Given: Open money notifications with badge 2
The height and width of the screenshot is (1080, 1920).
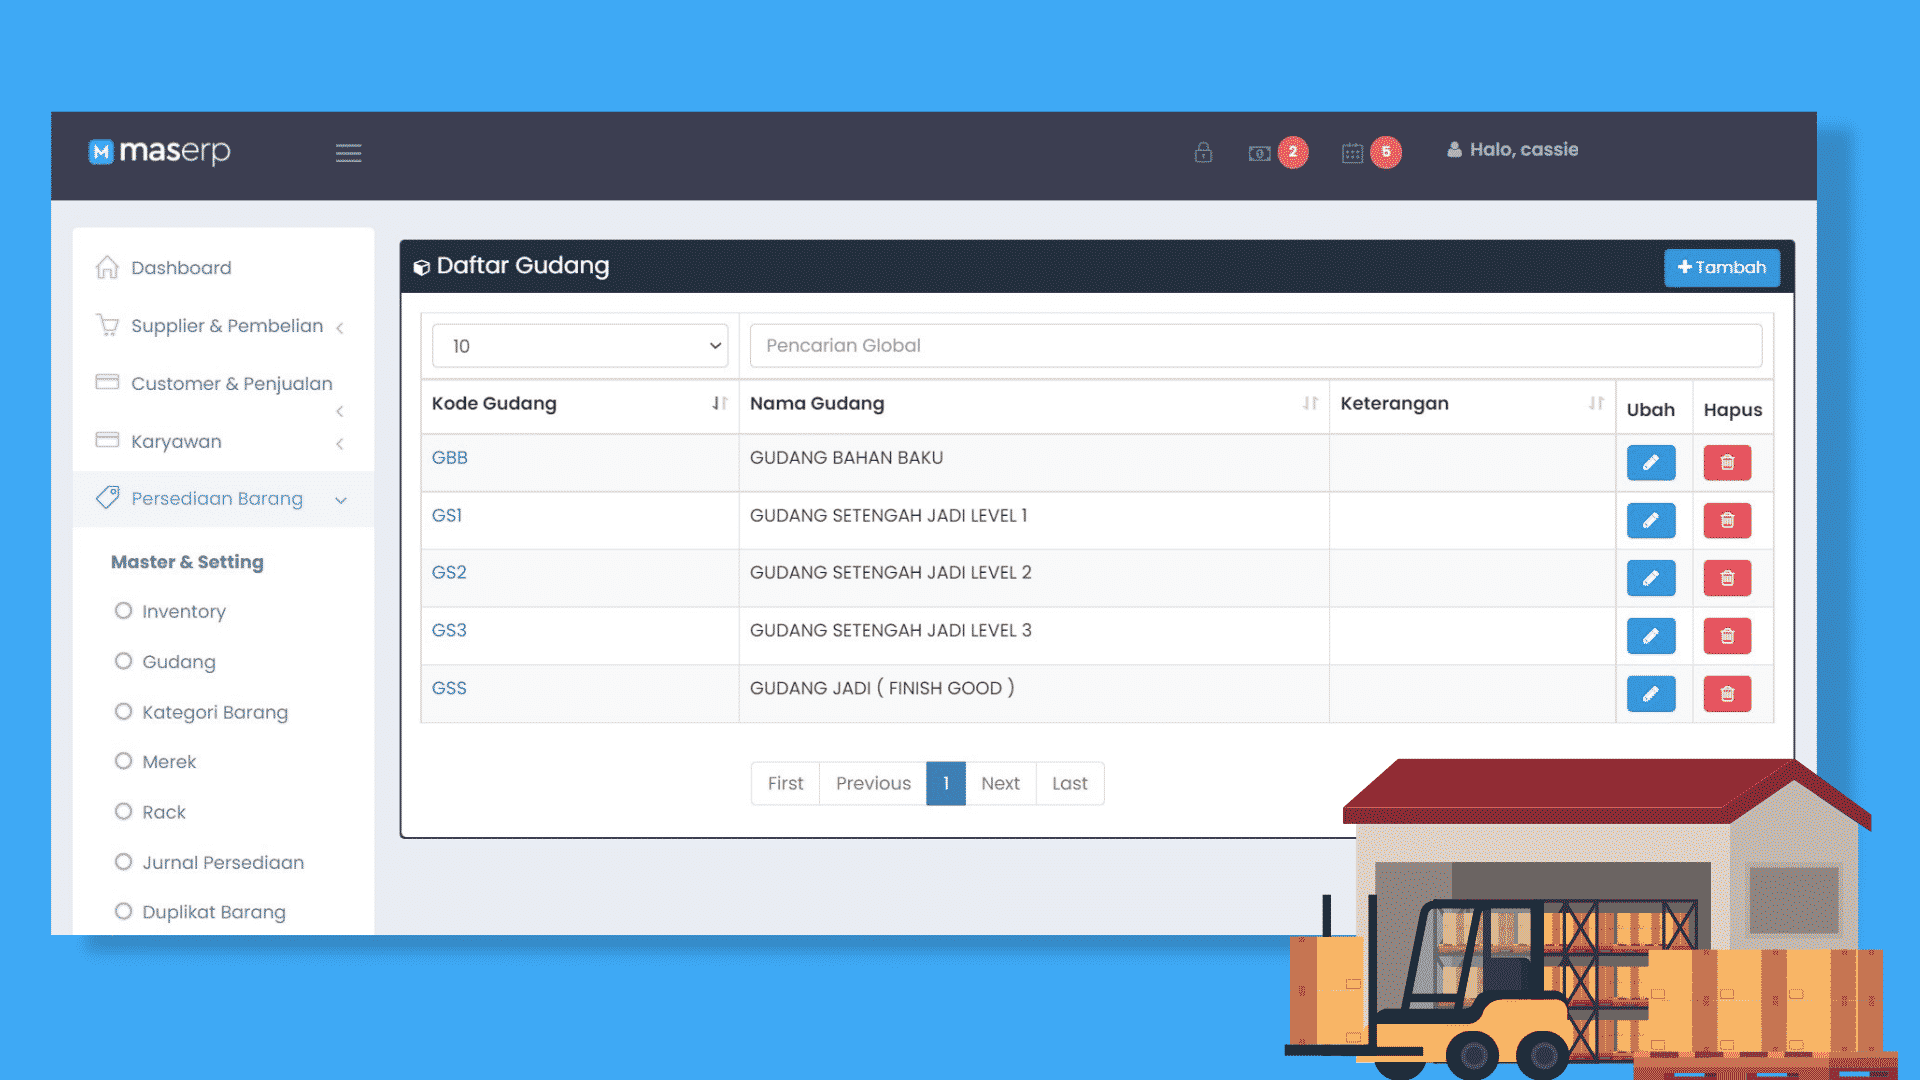Looking at the screenshot, I should (x=1262, y=153).
